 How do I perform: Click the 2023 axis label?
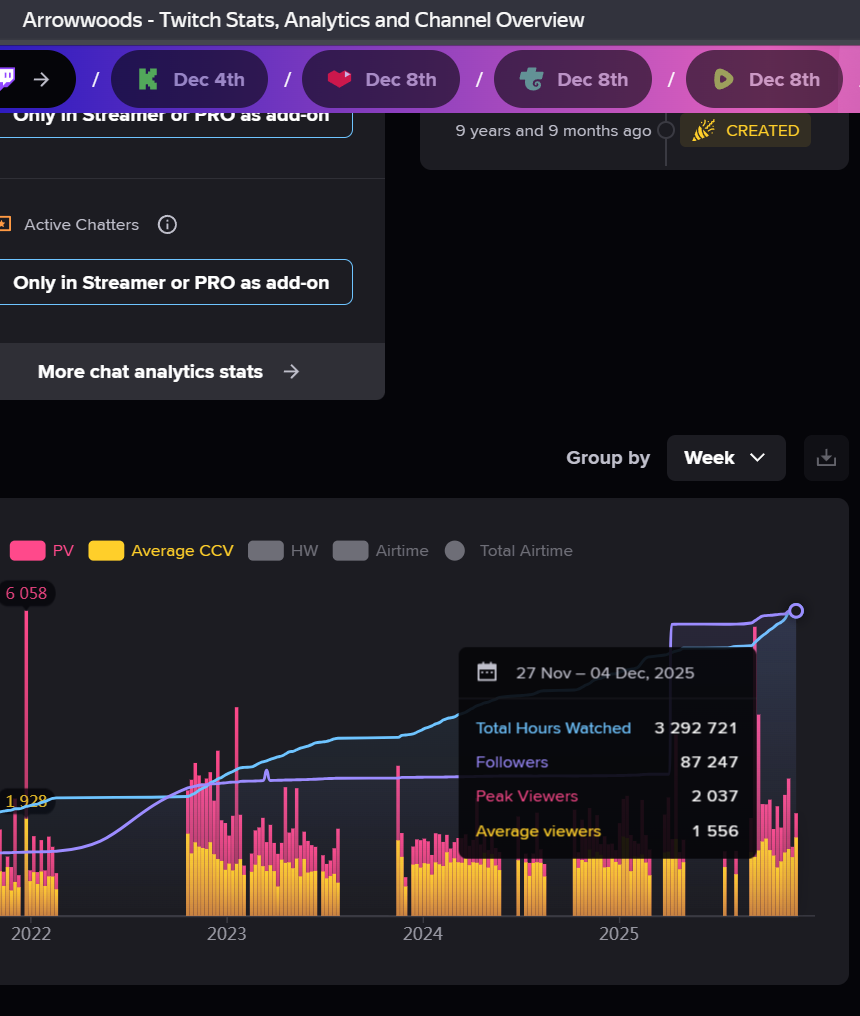coord(227,934)
